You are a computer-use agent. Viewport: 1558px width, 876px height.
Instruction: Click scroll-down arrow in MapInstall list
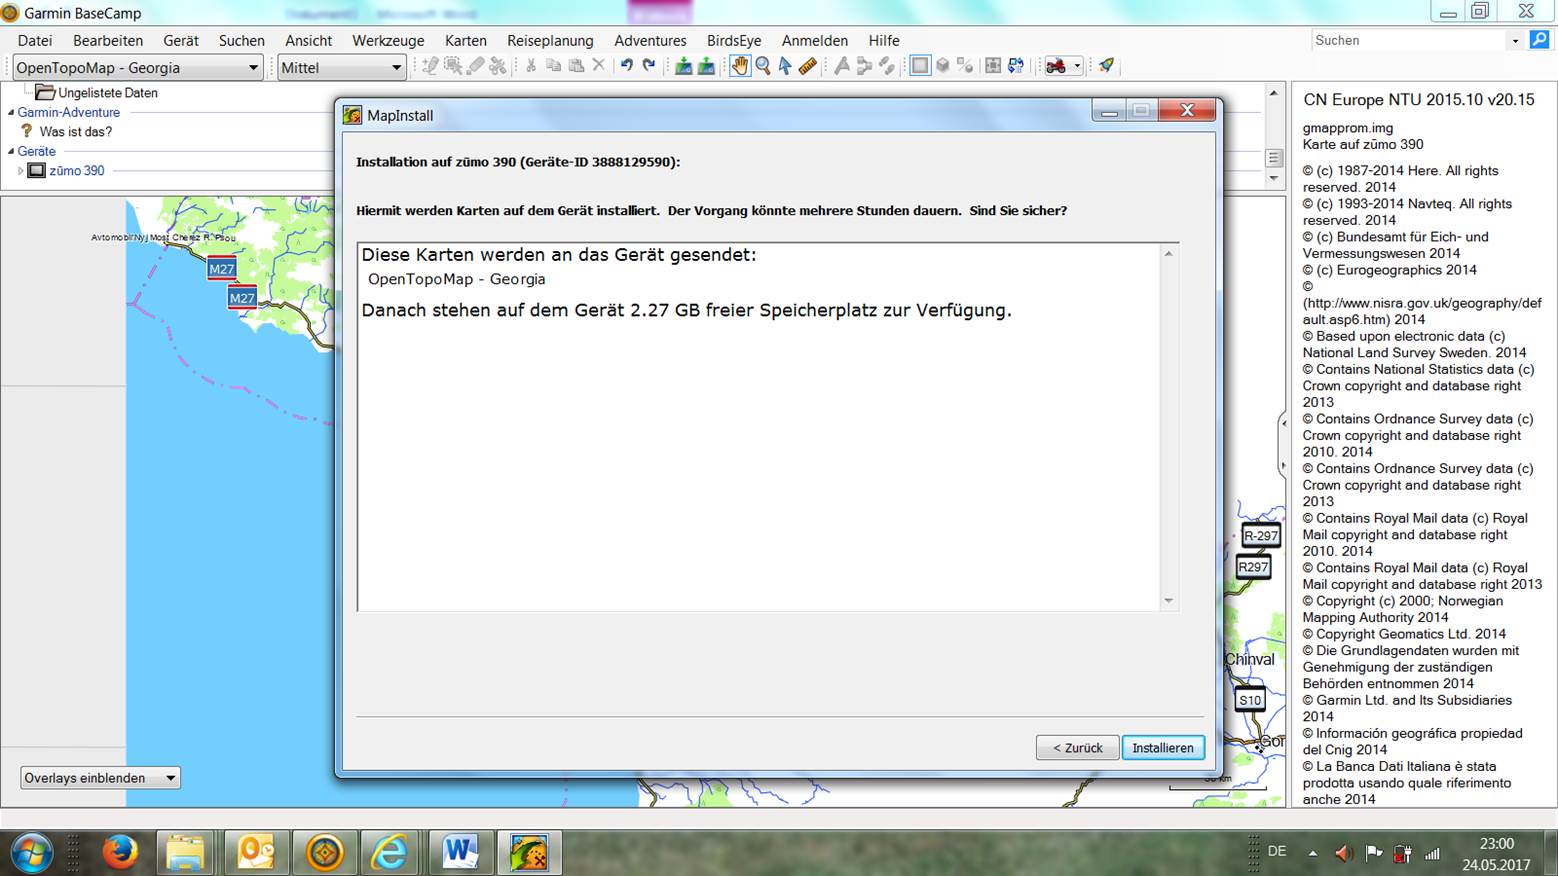tap(1168, 601)
